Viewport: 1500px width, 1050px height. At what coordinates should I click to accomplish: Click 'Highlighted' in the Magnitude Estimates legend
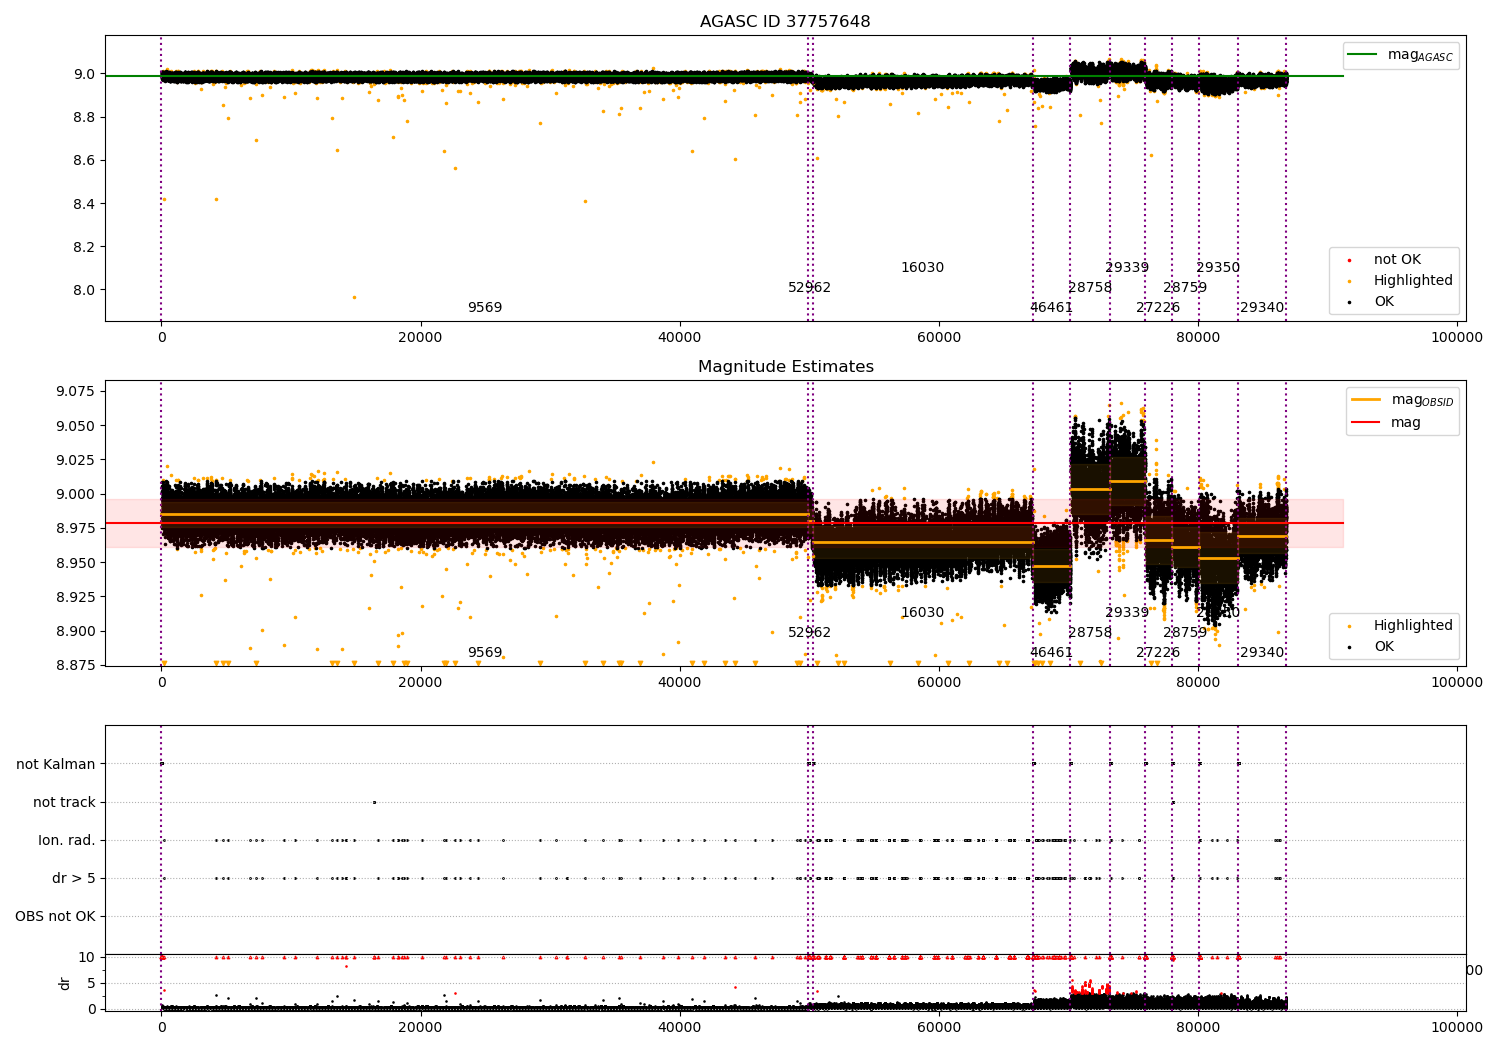[x=1413, y=626]
